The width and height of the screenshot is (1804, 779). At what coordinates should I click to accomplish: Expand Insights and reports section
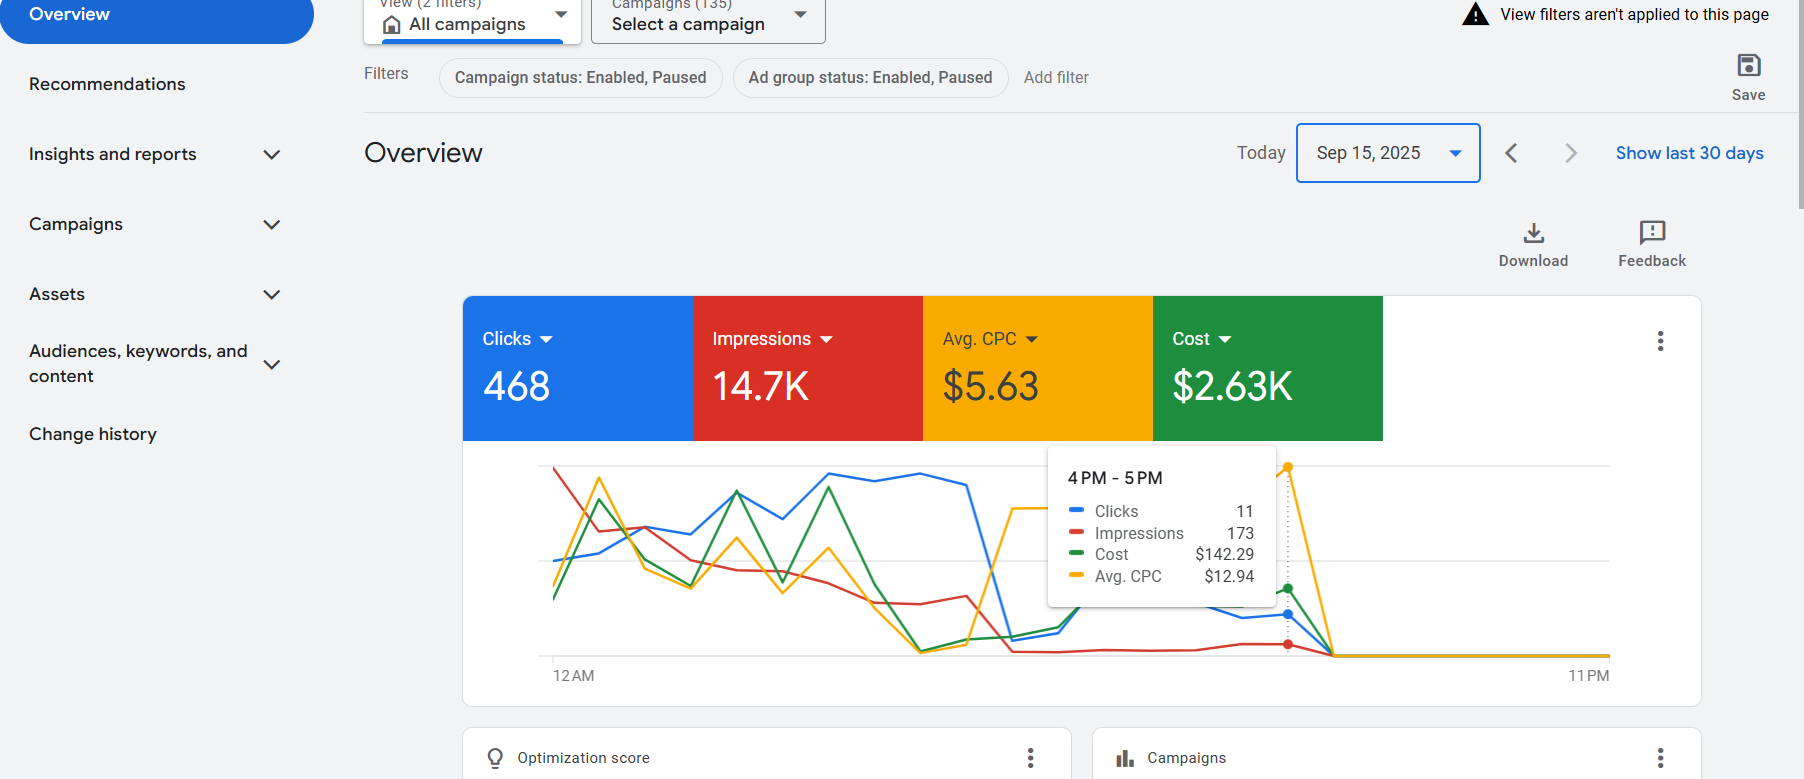(x=271, y=154)
